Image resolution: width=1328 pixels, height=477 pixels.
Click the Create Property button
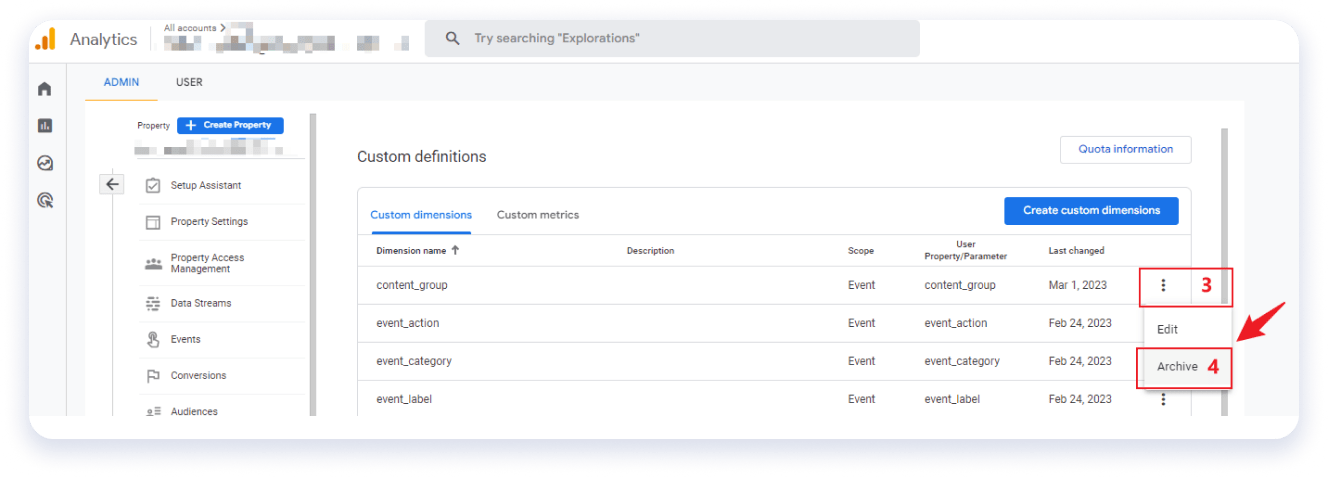(x=230, y=125)
